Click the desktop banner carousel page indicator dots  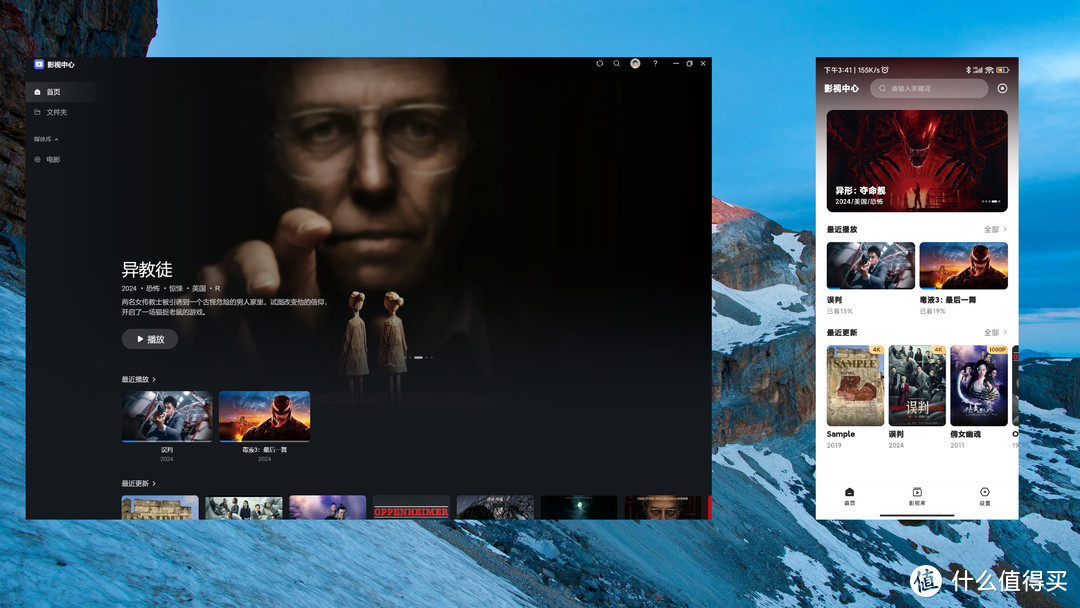(420, 357)
